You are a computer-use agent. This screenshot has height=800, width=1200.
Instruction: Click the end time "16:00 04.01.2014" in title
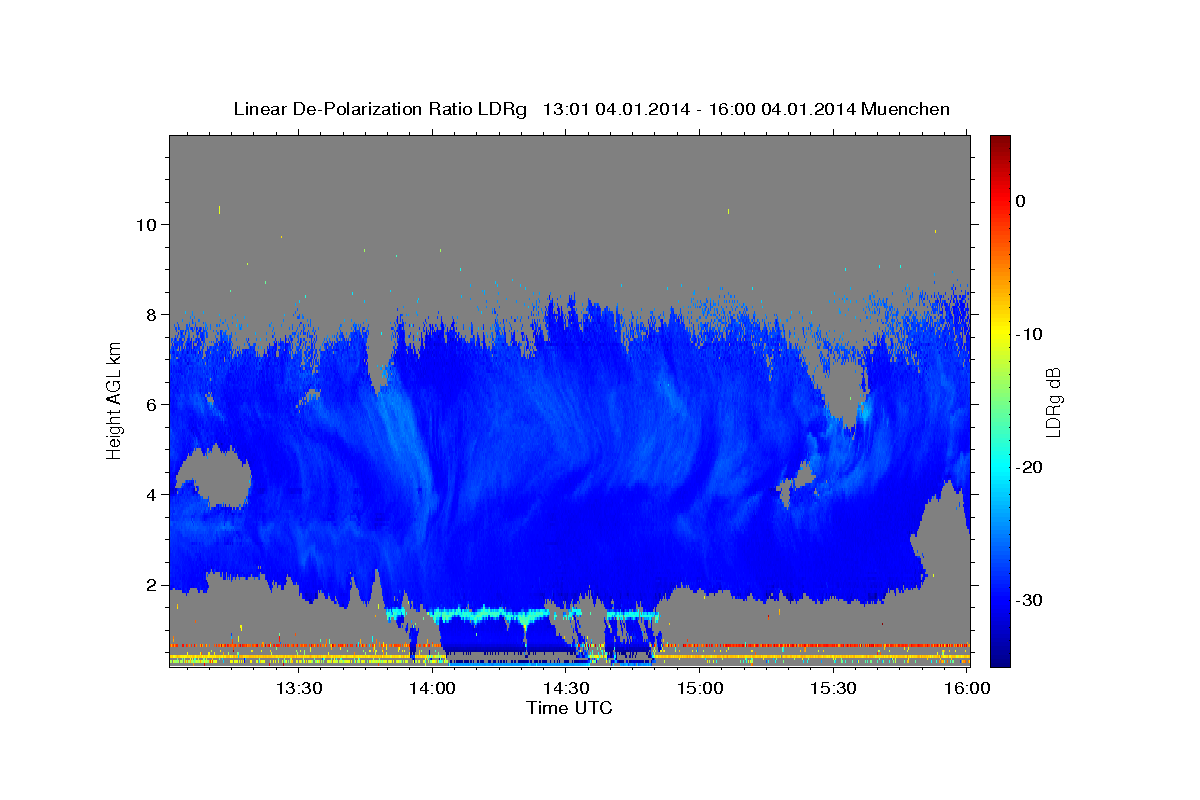781,109
